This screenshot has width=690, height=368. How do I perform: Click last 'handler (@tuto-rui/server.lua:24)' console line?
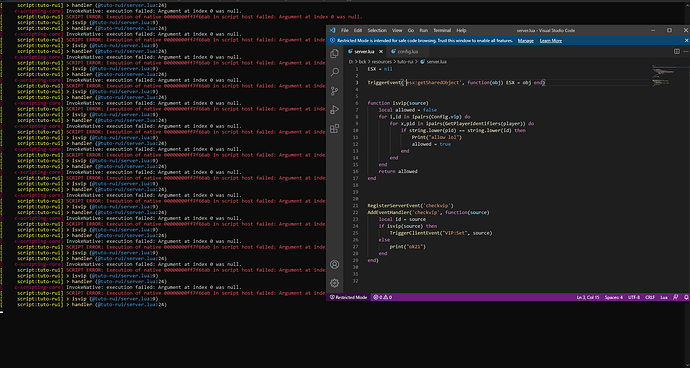coord(116,304)
